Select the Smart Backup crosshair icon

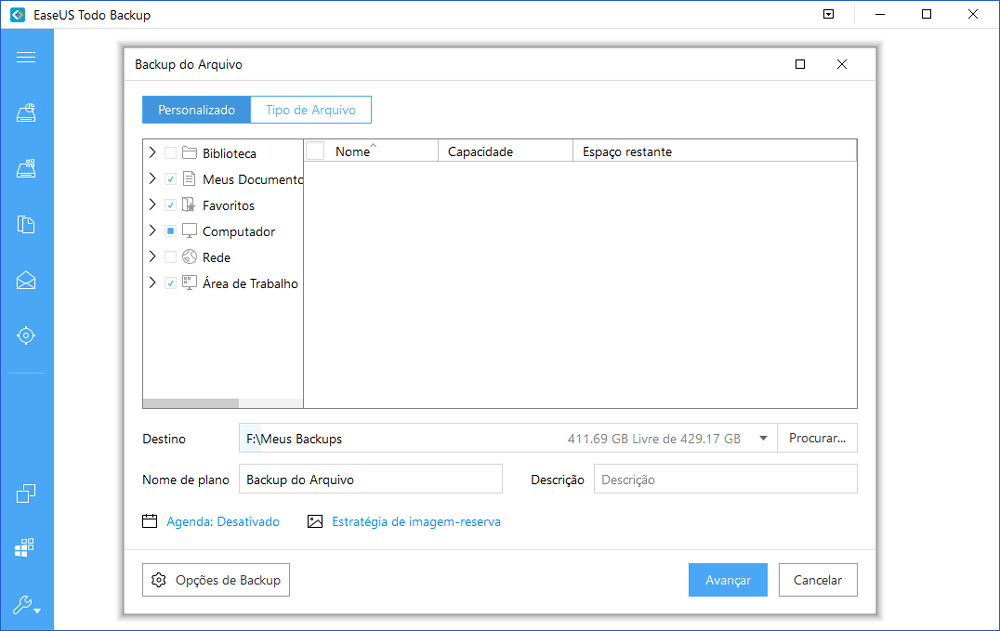point(27,335)
